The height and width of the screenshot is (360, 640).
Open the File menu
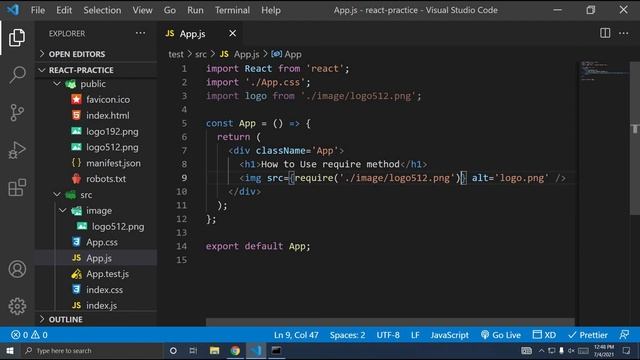[x=38, y=10]
